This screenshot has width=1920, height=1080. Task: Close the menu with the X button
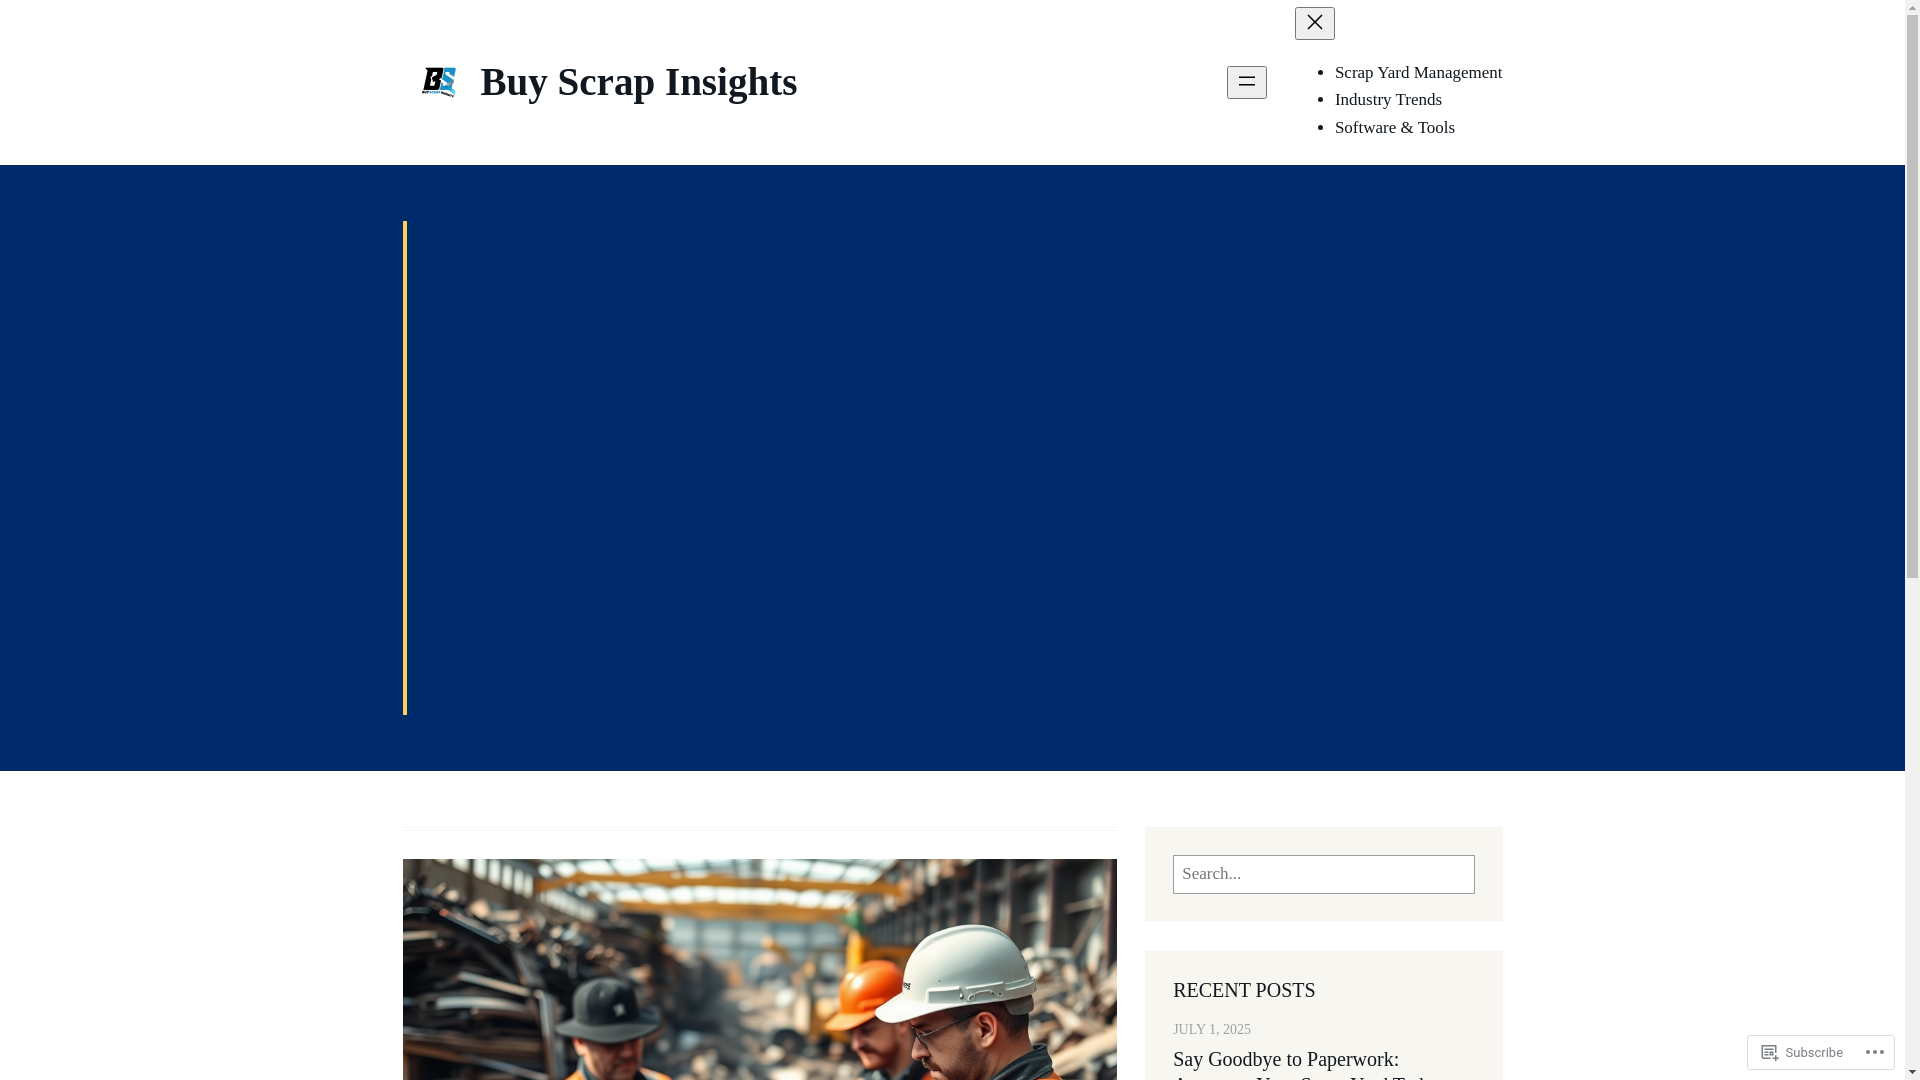pyautogui.click(x=1314, y=23)
